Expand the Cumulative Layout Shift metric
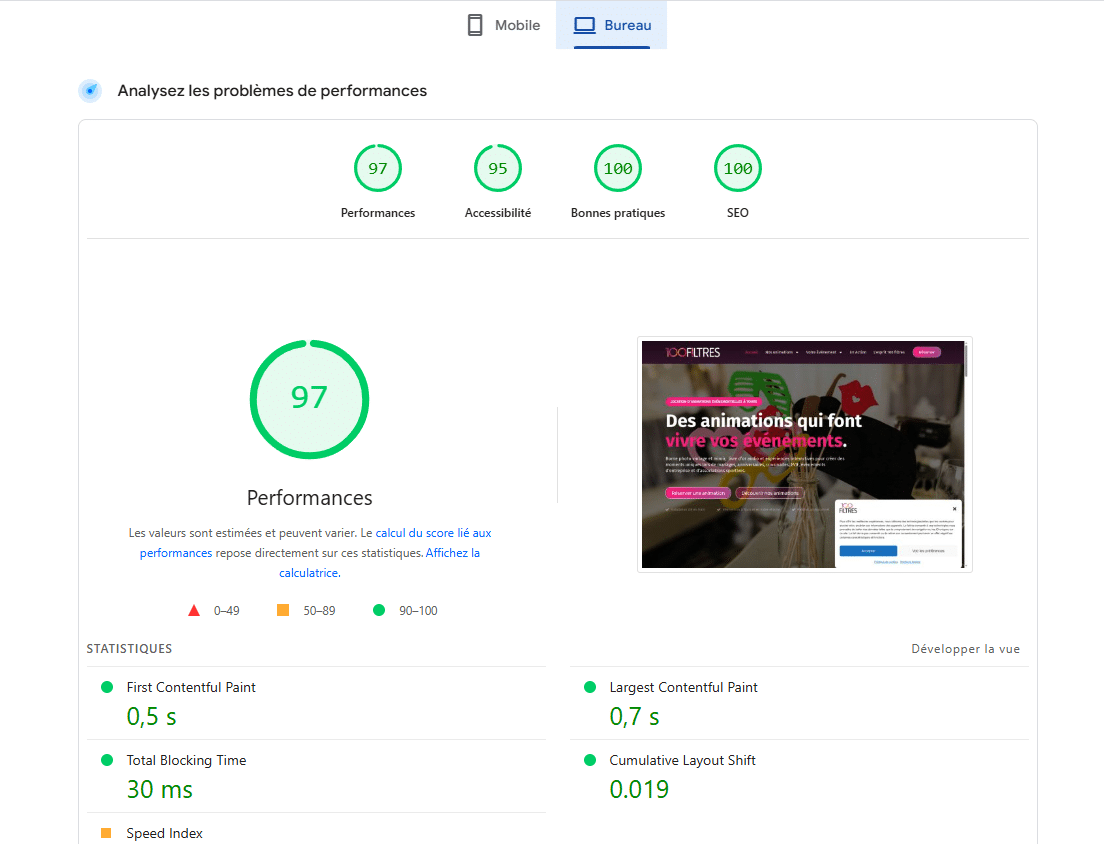Image resolution: width=1104 pixels, height=844 pixels. (682, 760)
